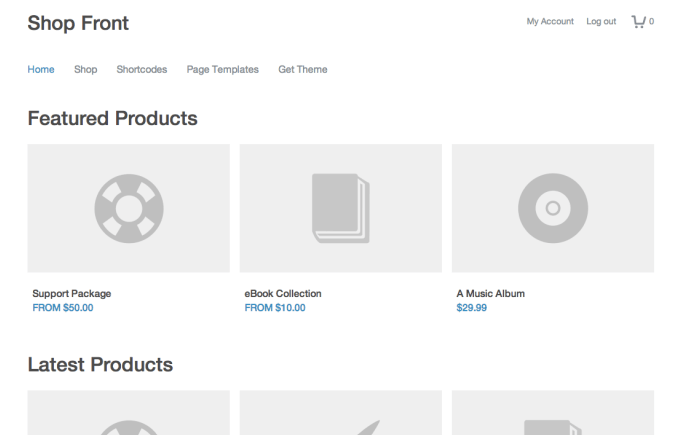
Task: Click the Shop Front site title
Action: (x=78, y=23)
